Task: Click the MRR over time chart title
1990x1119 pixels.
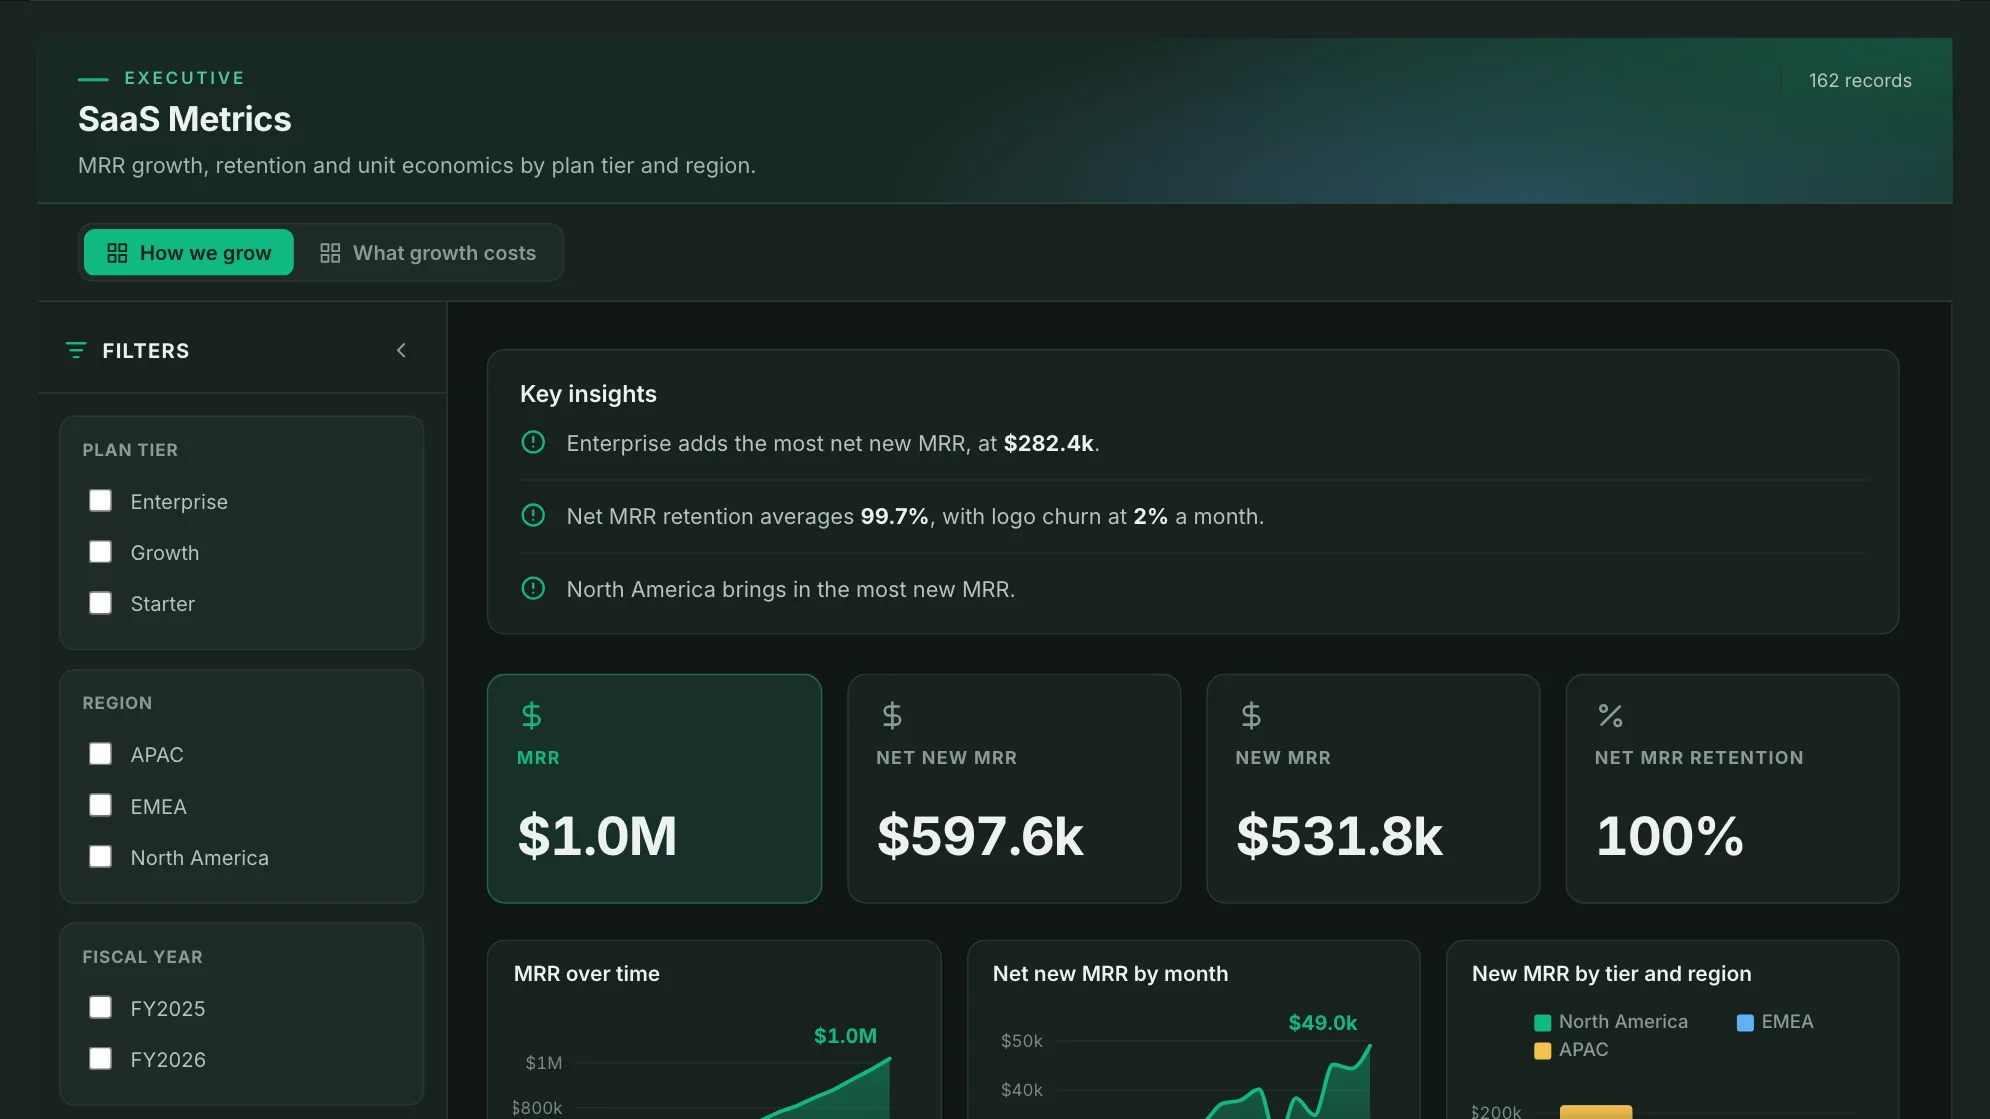Action: (x=587, y=974)
